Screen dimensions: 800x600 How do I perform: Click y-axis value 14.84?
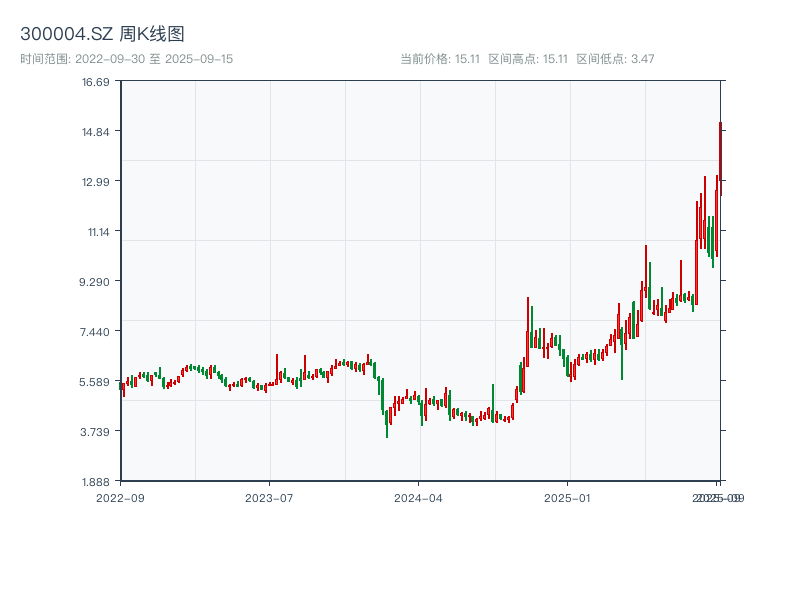[x=96, y=132]
